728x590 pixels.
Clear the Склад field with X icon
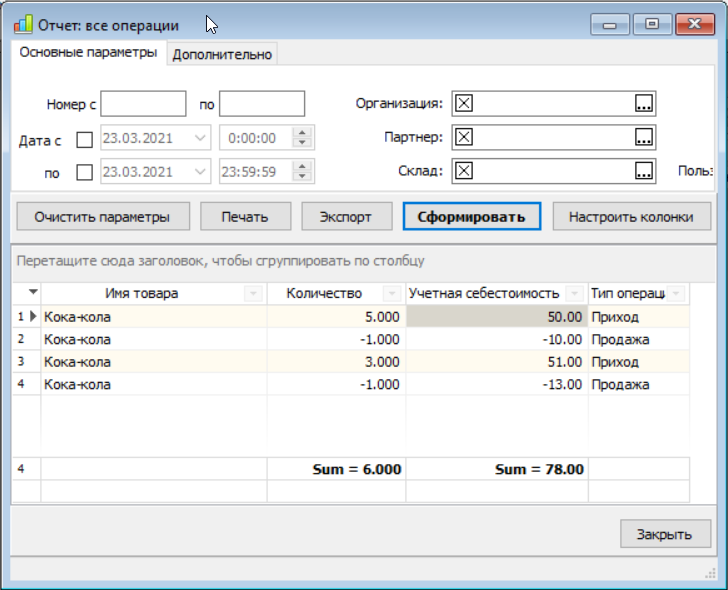pos(464,171)
